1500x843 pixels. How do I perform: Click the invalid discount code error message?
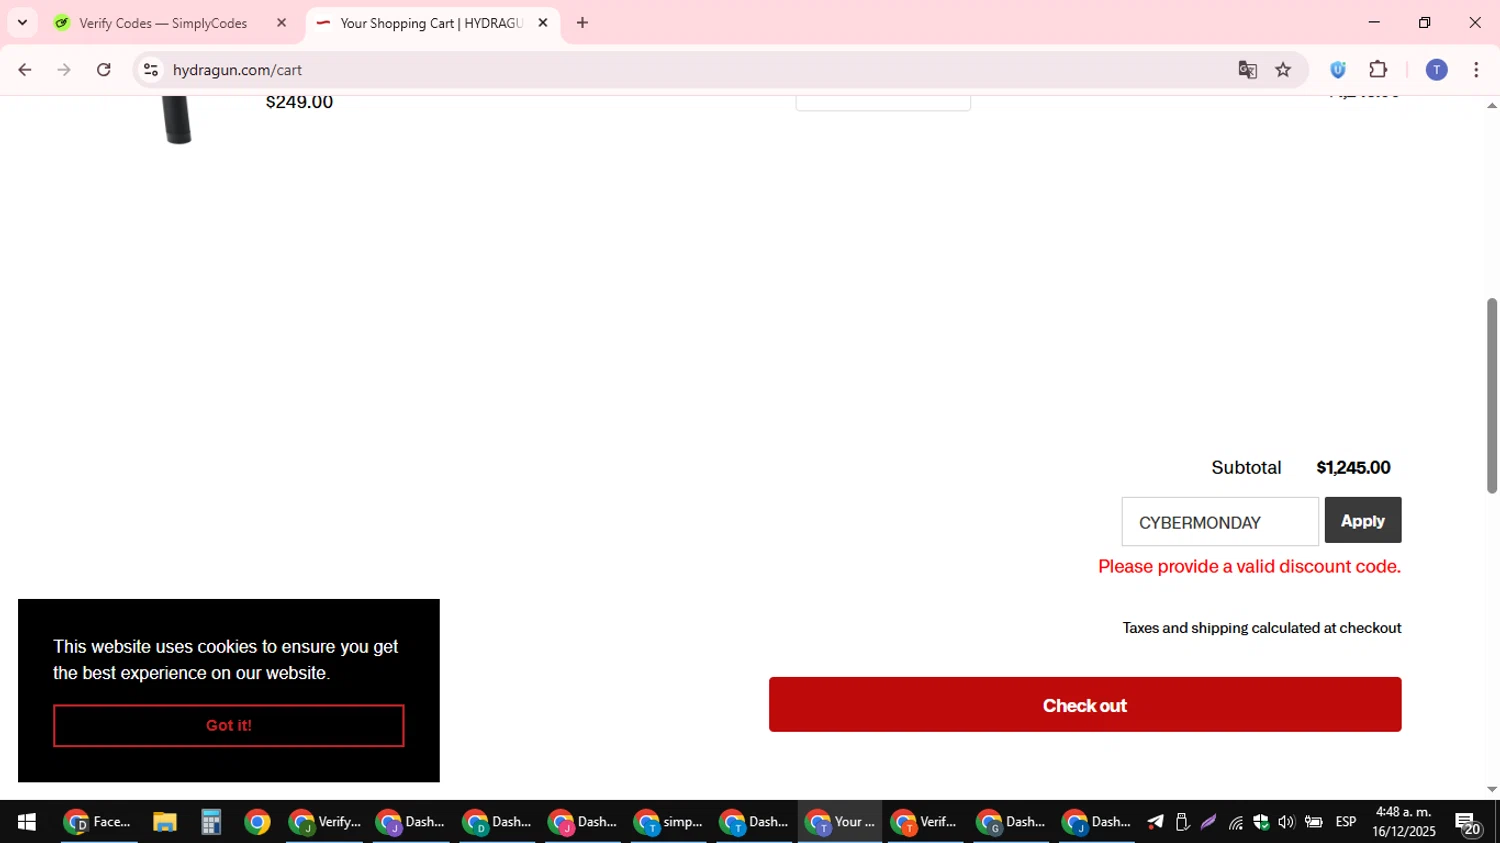[1249, 567]
